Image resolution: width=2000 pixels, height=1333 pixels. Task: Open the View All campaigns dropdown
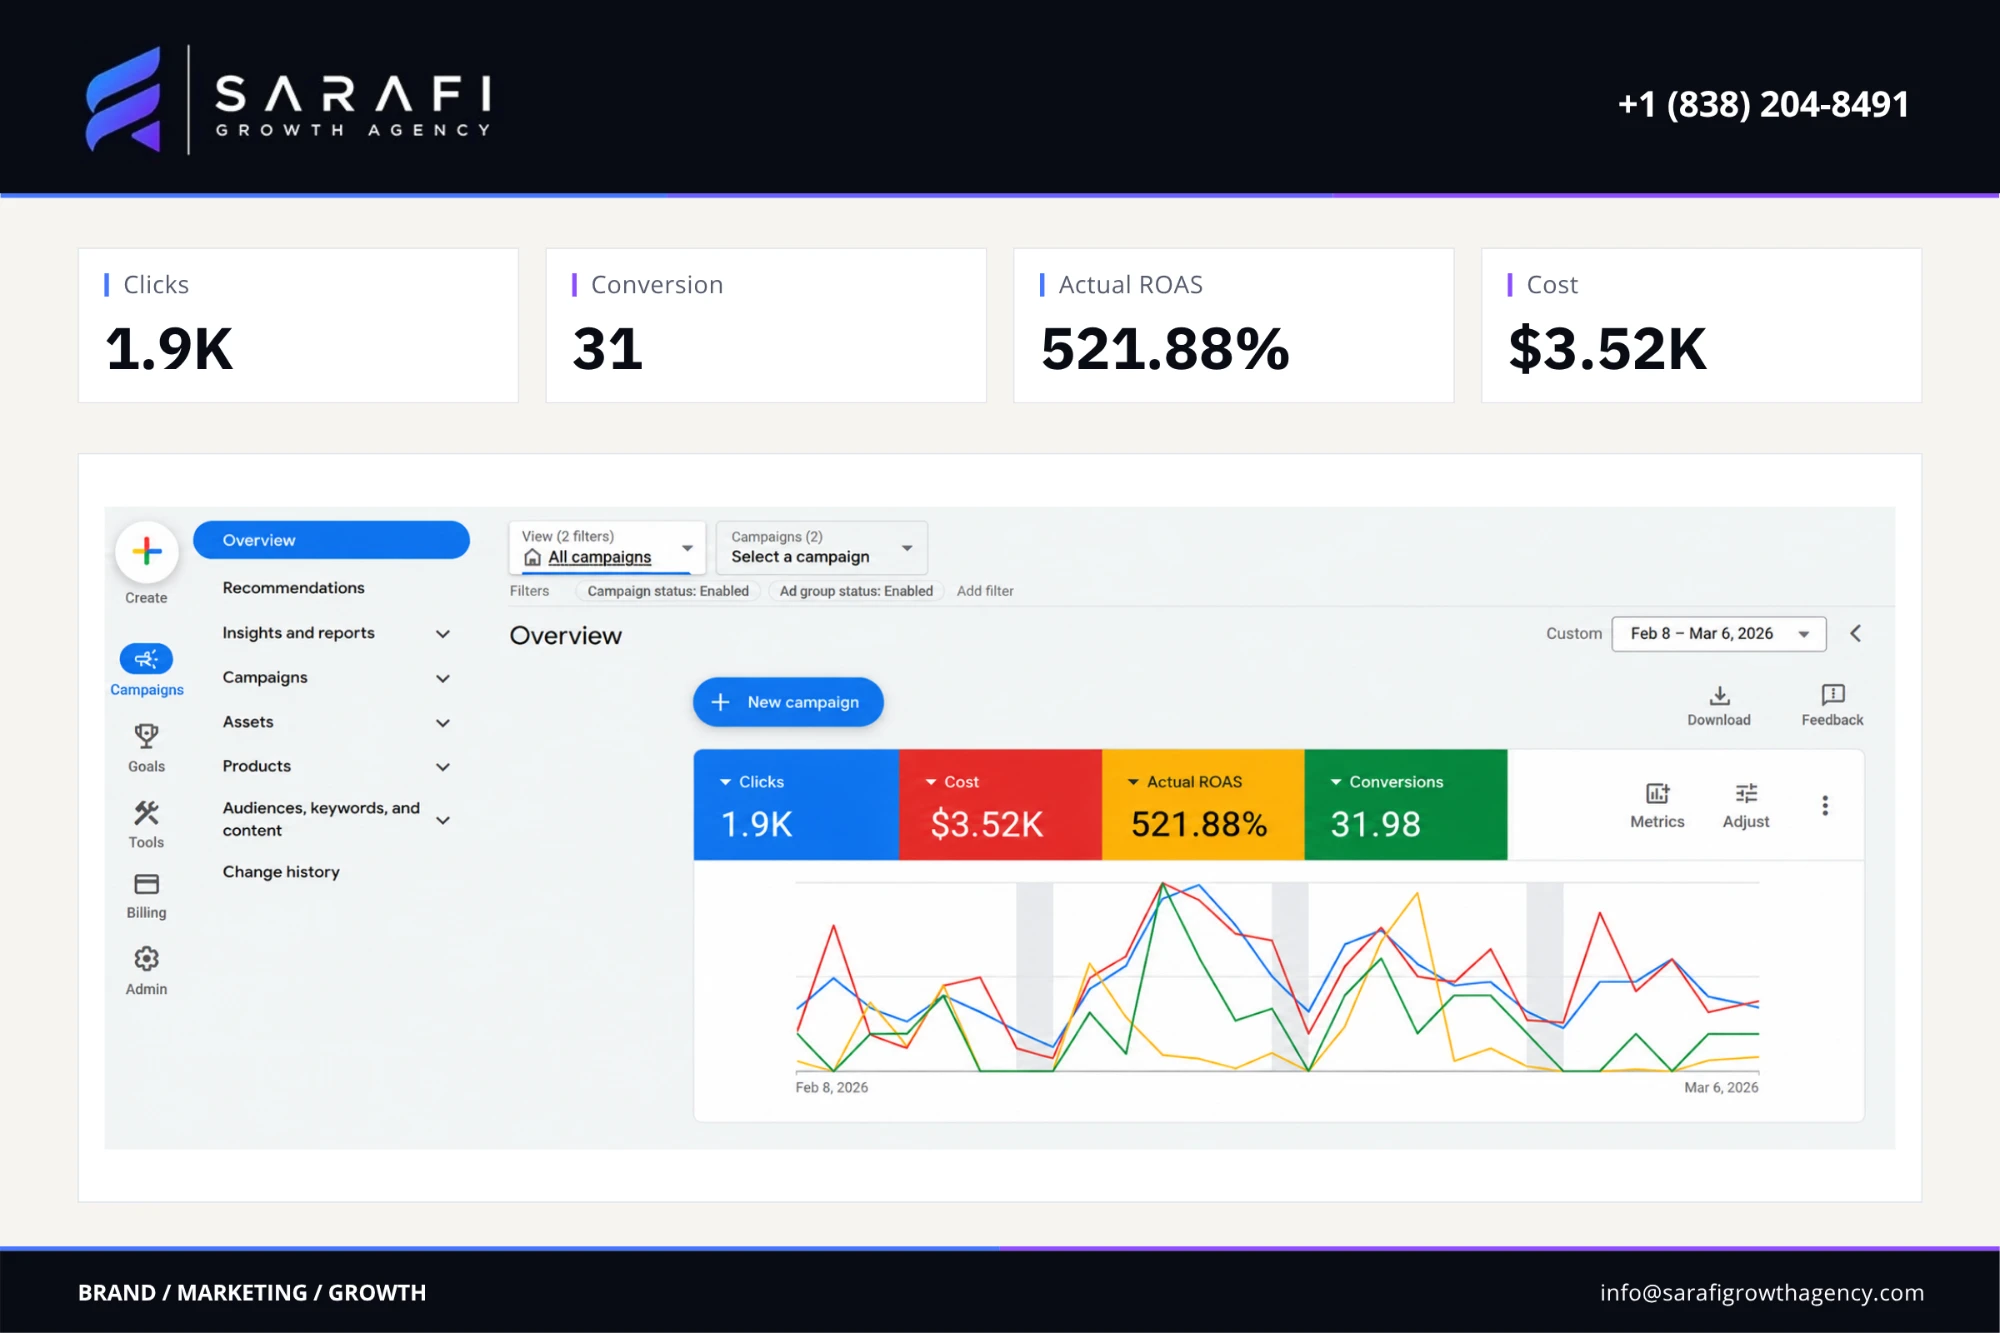coord(607,548)
